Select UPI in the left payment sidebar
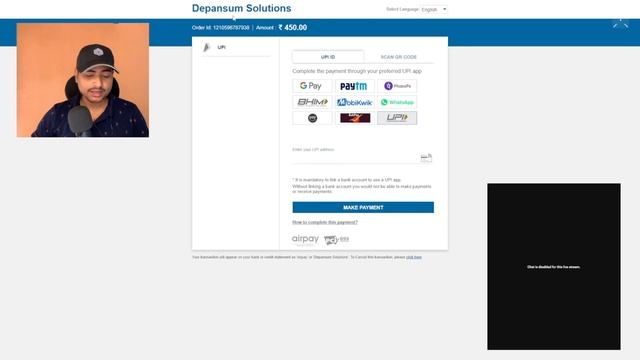Screen dimensions: 640x360 tap(236, 47)
